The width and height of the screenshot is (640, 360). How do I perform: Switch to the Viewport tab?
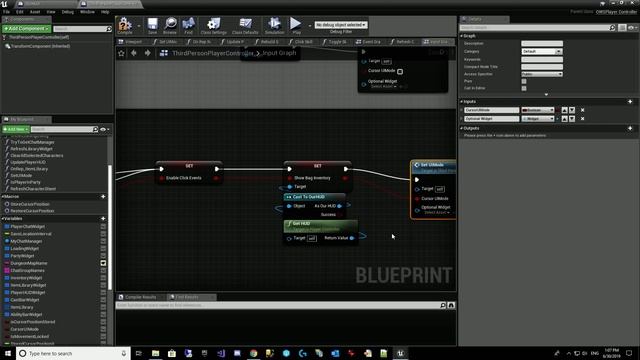pyautogui.click(x=133, y=42)
